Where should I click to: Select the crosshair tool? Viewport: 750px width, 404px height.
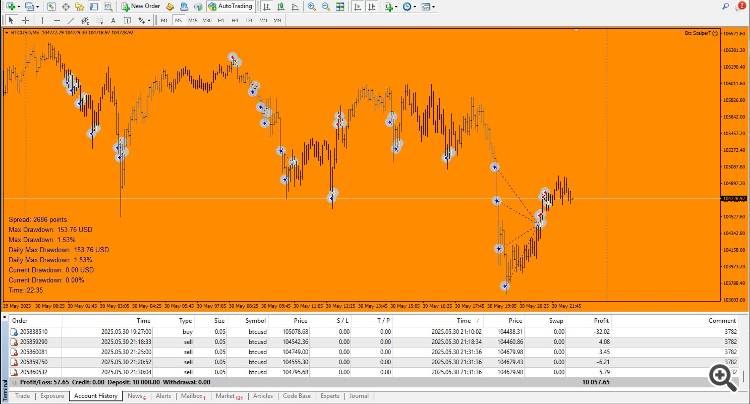(25, 21)
